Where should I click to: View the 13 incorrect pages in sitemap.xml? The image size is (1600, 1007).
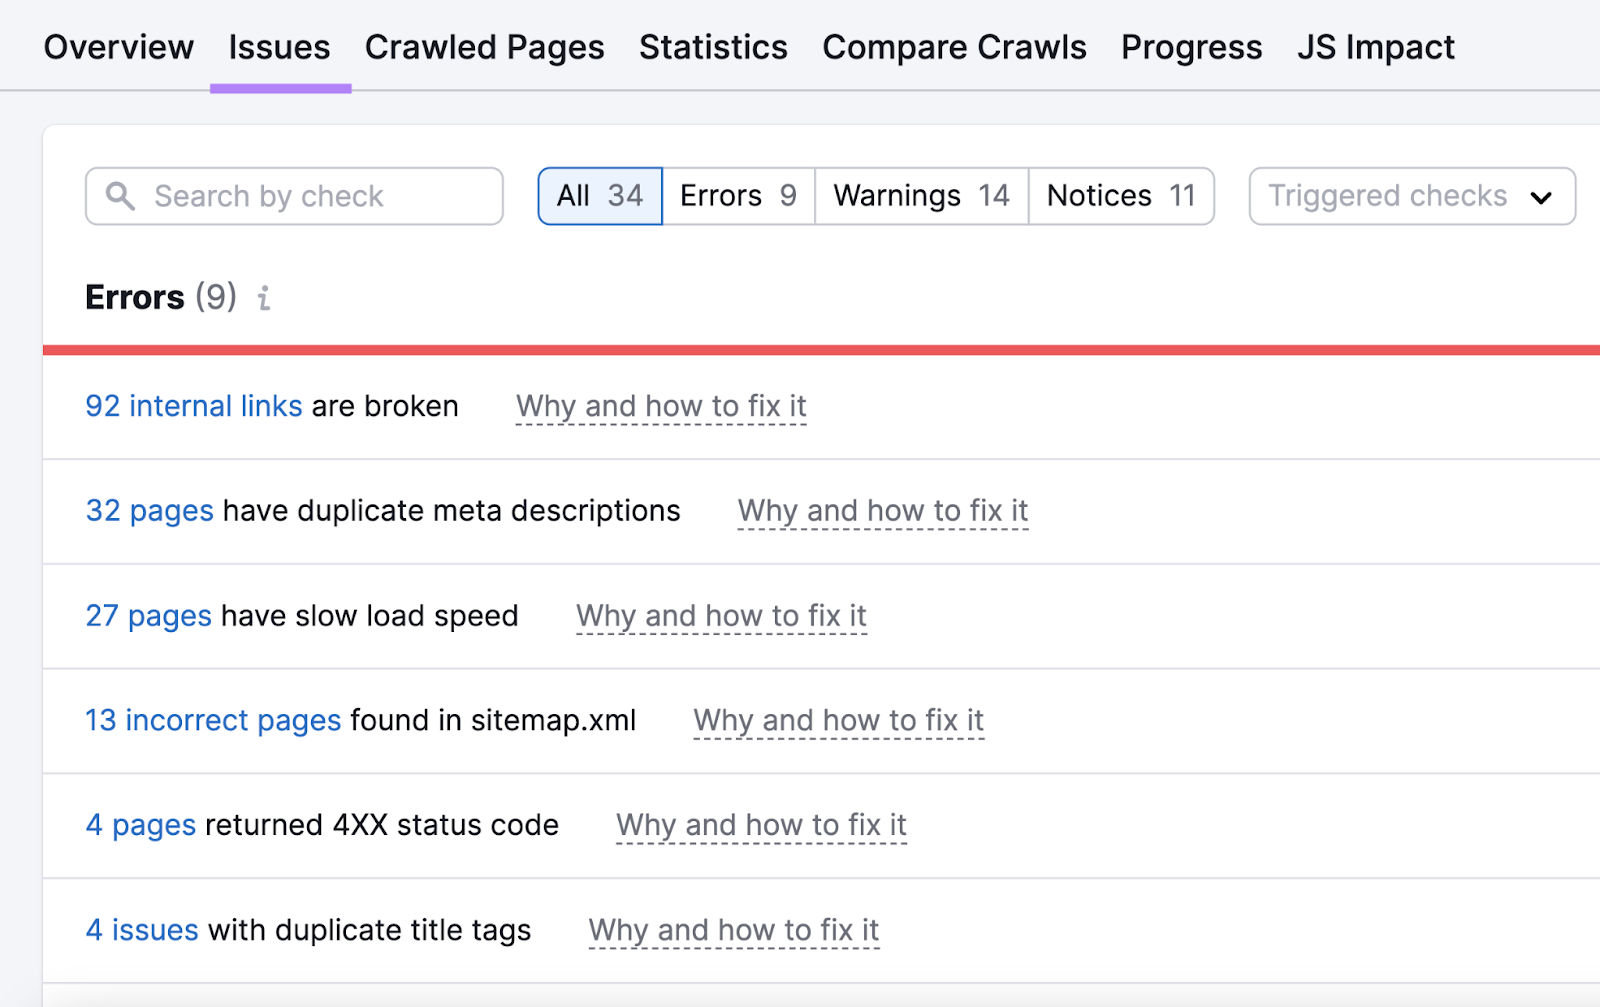click(x=213, y=720)
